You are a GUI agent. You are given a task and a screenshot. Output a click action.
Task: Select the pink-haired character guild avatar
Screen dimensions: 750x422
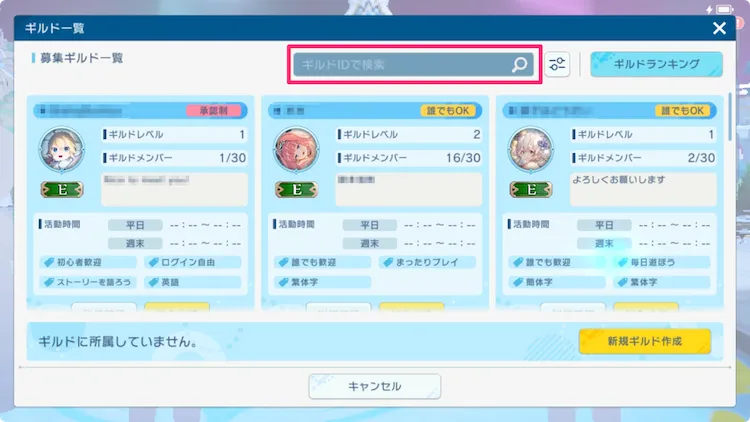(296, 149)
